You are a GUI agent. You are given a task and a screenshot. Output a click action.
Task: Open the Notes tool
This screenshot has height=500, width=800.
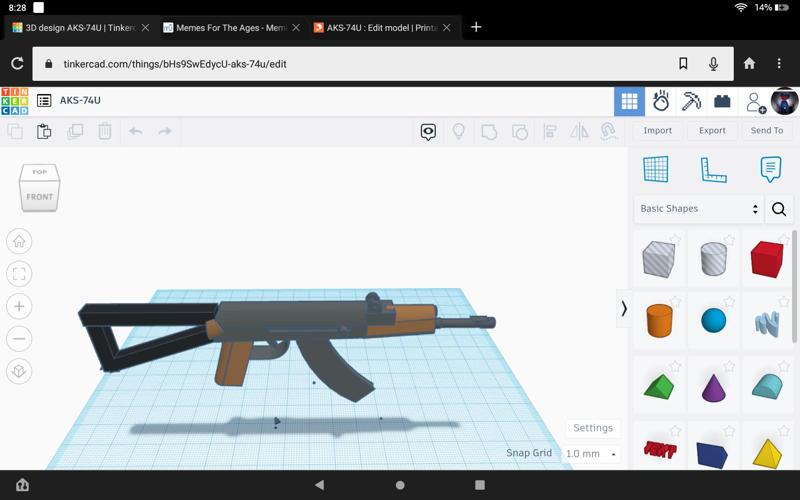click(x=770, y=169)
